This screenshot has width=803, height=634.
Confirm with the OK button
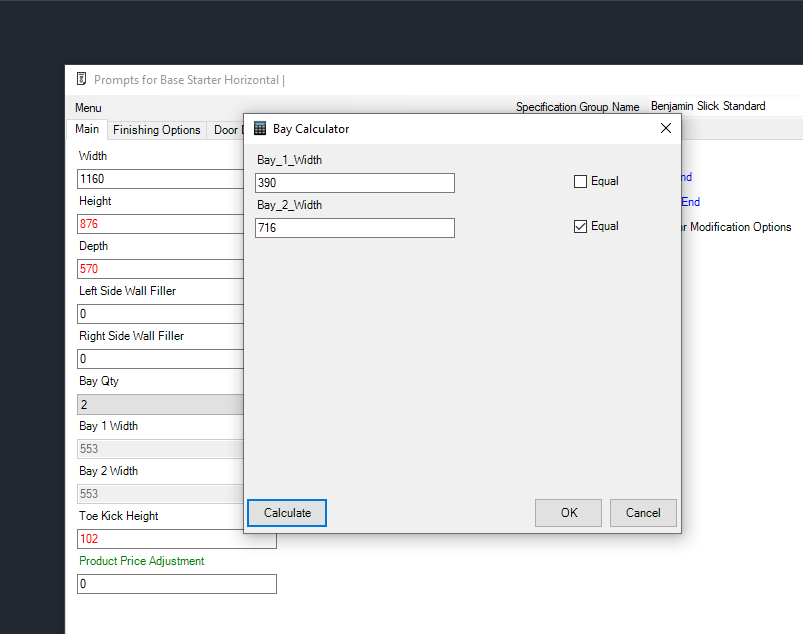568,513
